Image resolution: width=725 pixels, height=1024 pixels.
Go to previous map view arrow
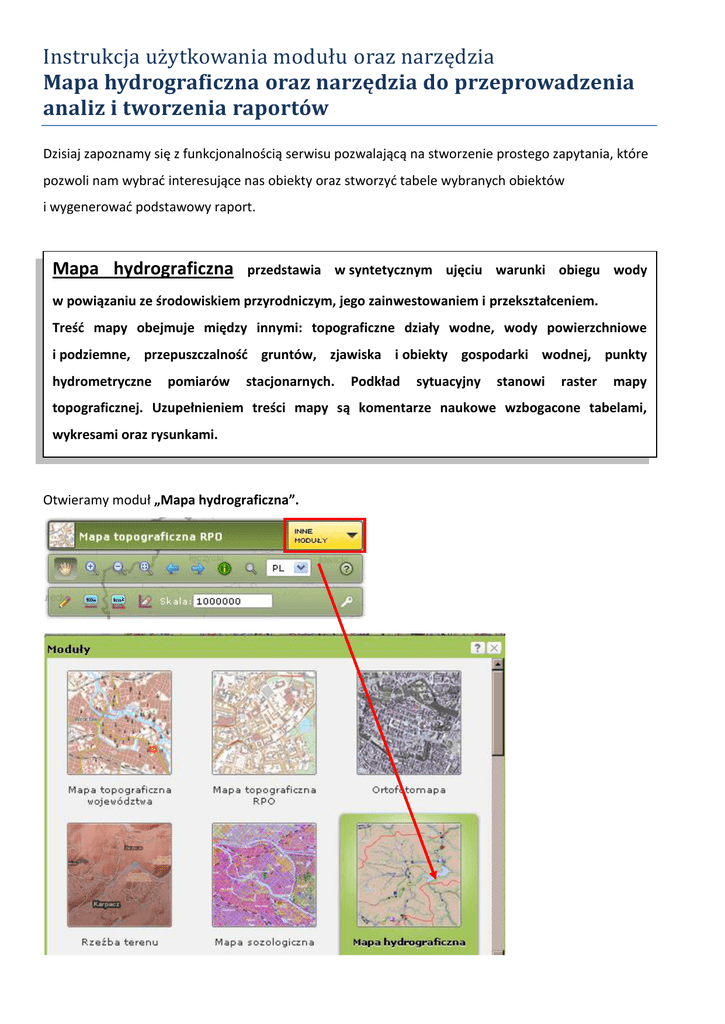[172, 568]
